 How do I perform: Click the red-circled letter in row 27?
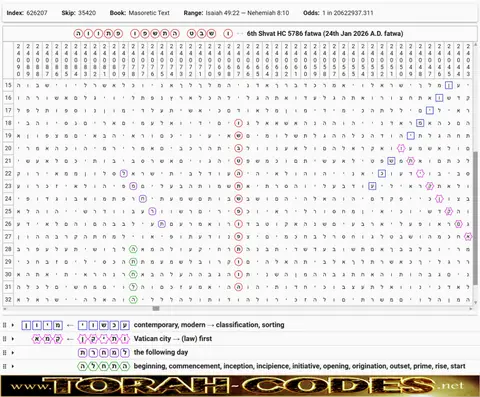click(x=238, y=237)
